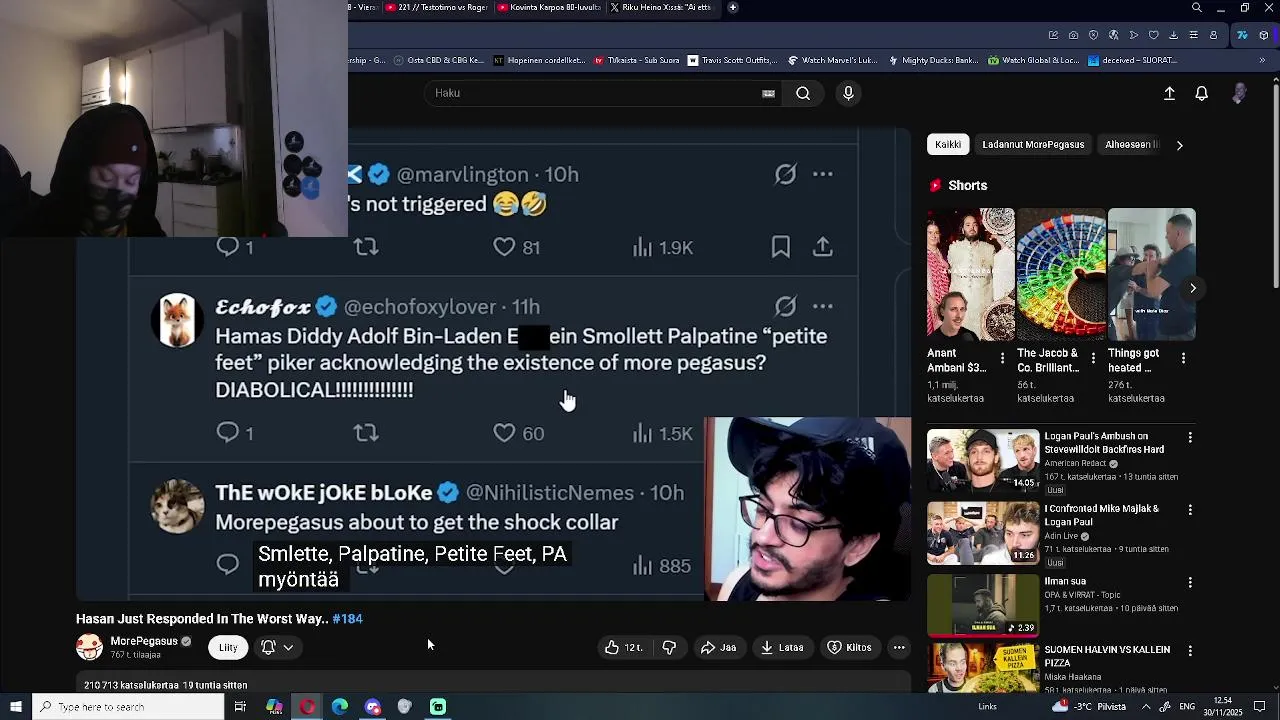Dislike the video with thumbs down

[669, 647]
